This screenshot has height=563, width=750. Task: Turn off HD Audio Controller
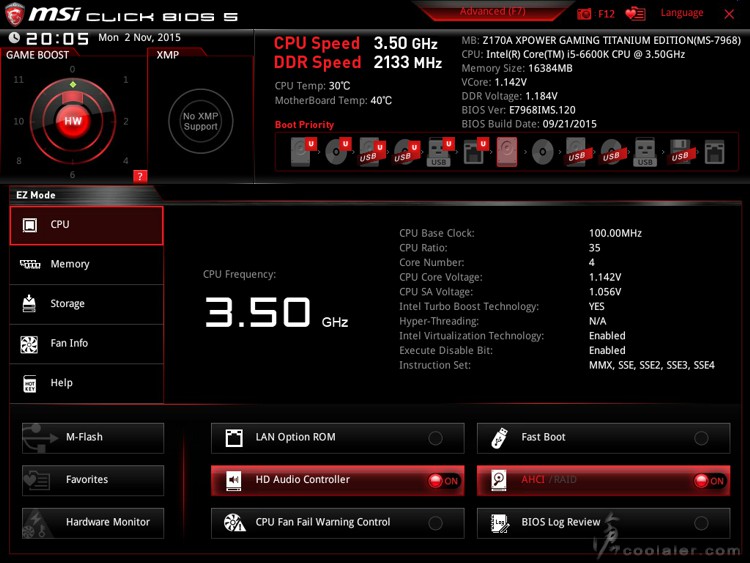tap(443, 481)
